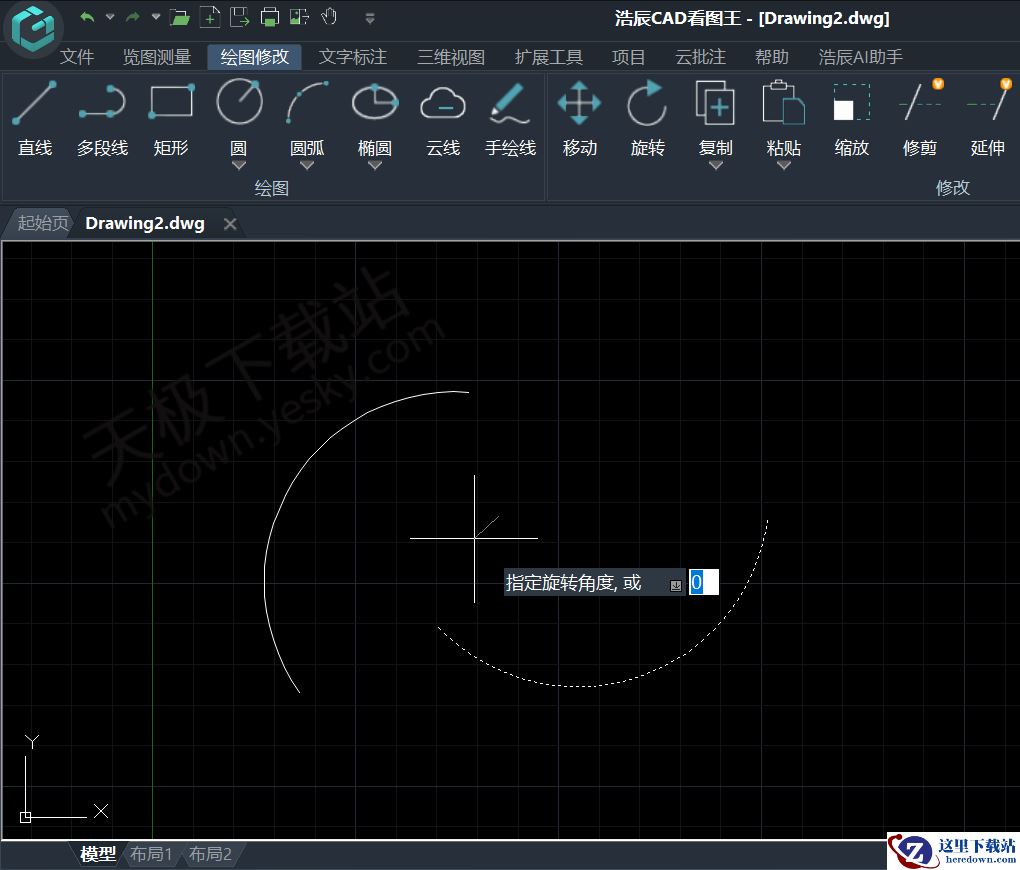Viewport: 1020px width, 870px height.
Task: Click the save-as disk icon
Action: [239, 18]
